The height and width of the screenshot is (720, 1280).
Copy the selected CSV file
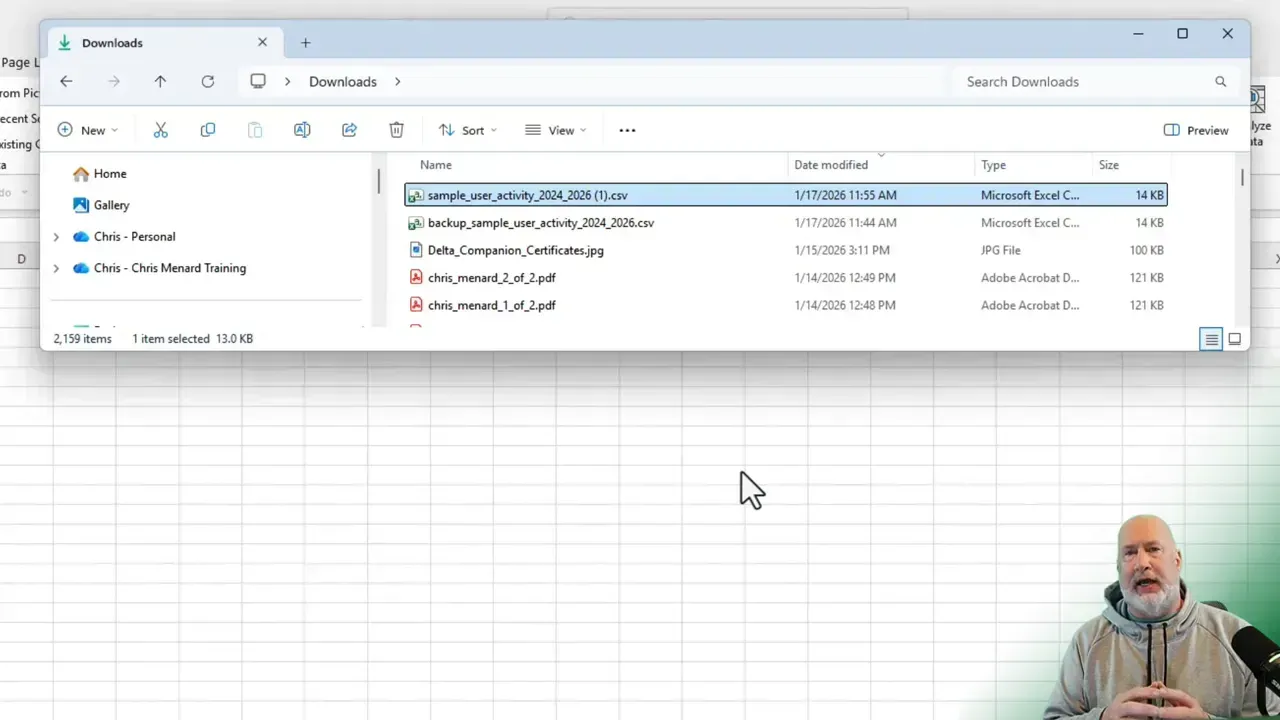pyautogui.click(x=207, y=129)
